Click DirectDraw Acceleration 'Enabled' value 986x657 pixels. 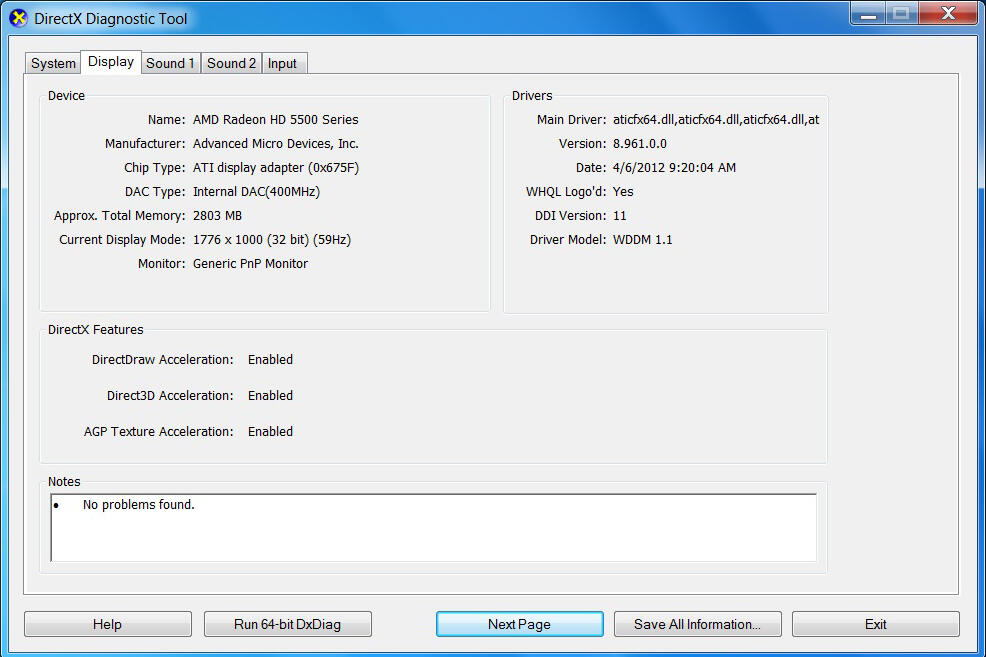[270, 360]
